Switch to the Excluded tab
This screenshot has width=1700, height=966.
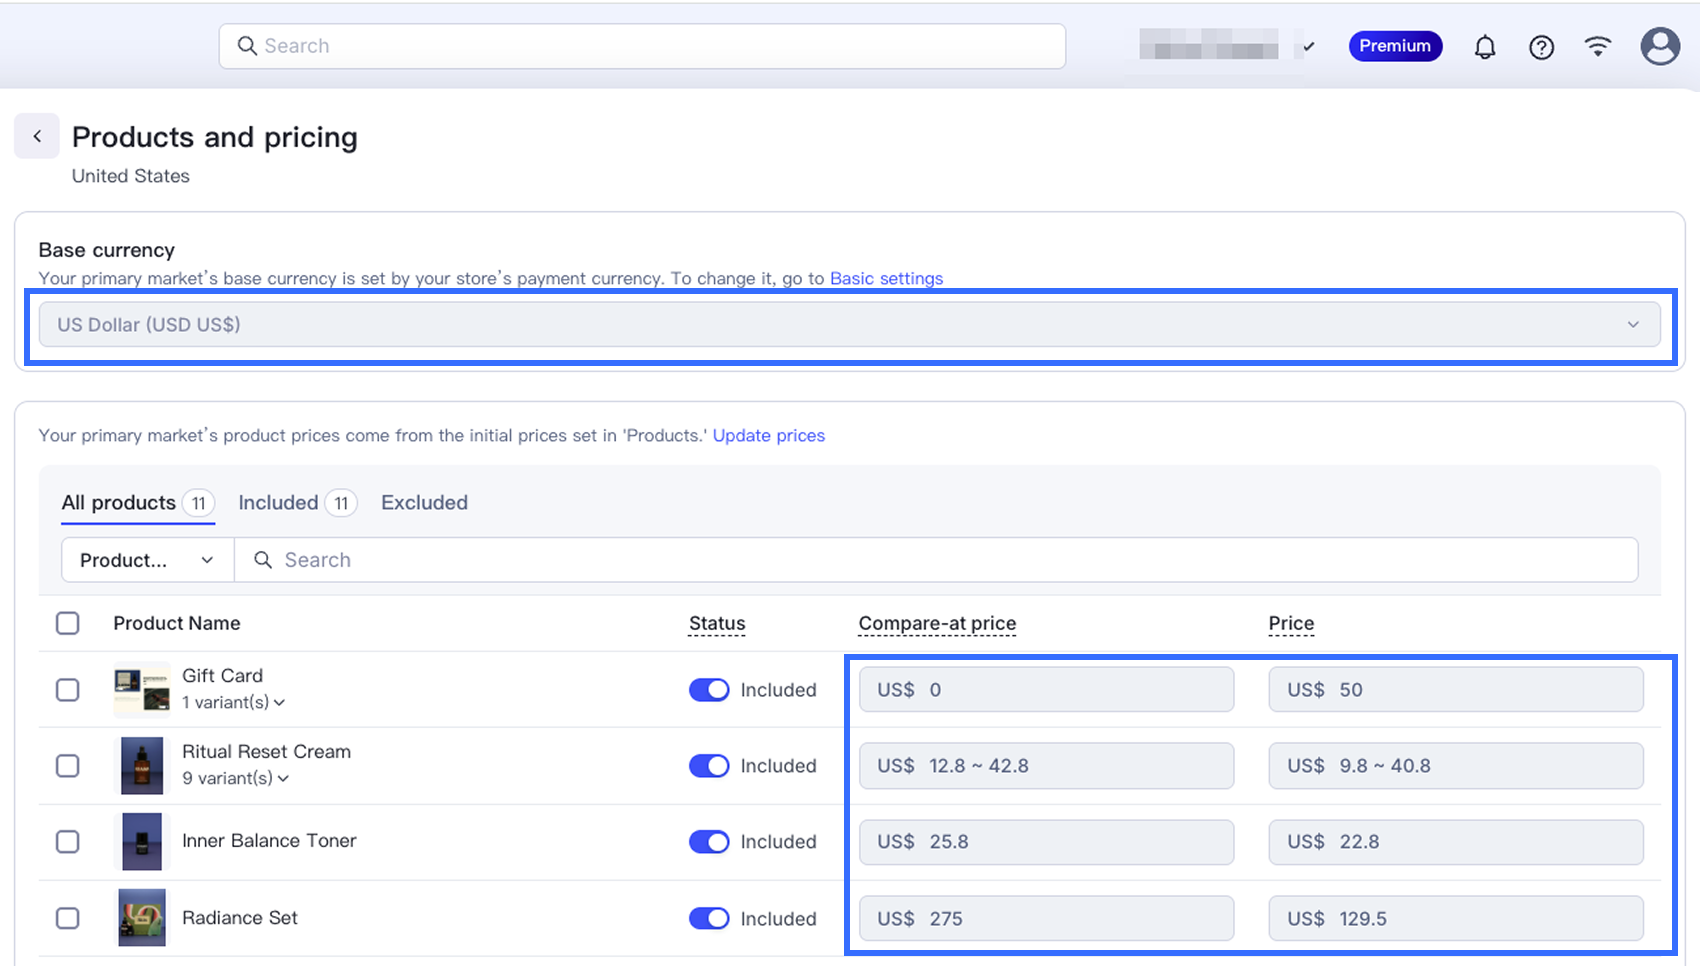[x=424, y=503]
